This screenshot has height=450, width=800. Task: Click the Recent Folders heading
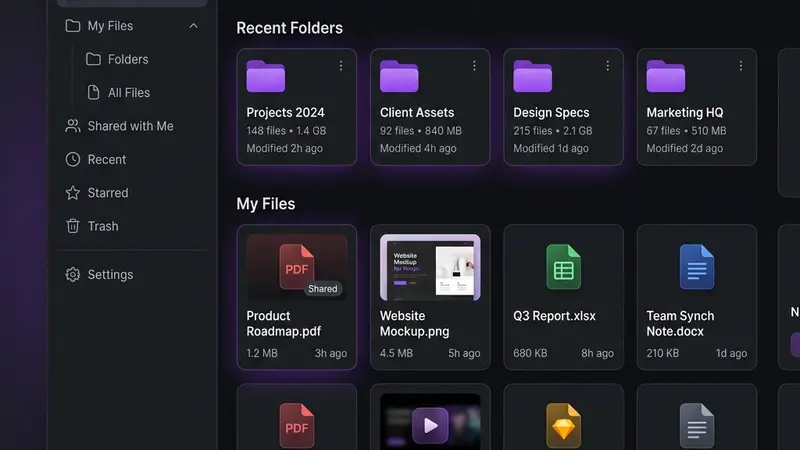point(289,28)
